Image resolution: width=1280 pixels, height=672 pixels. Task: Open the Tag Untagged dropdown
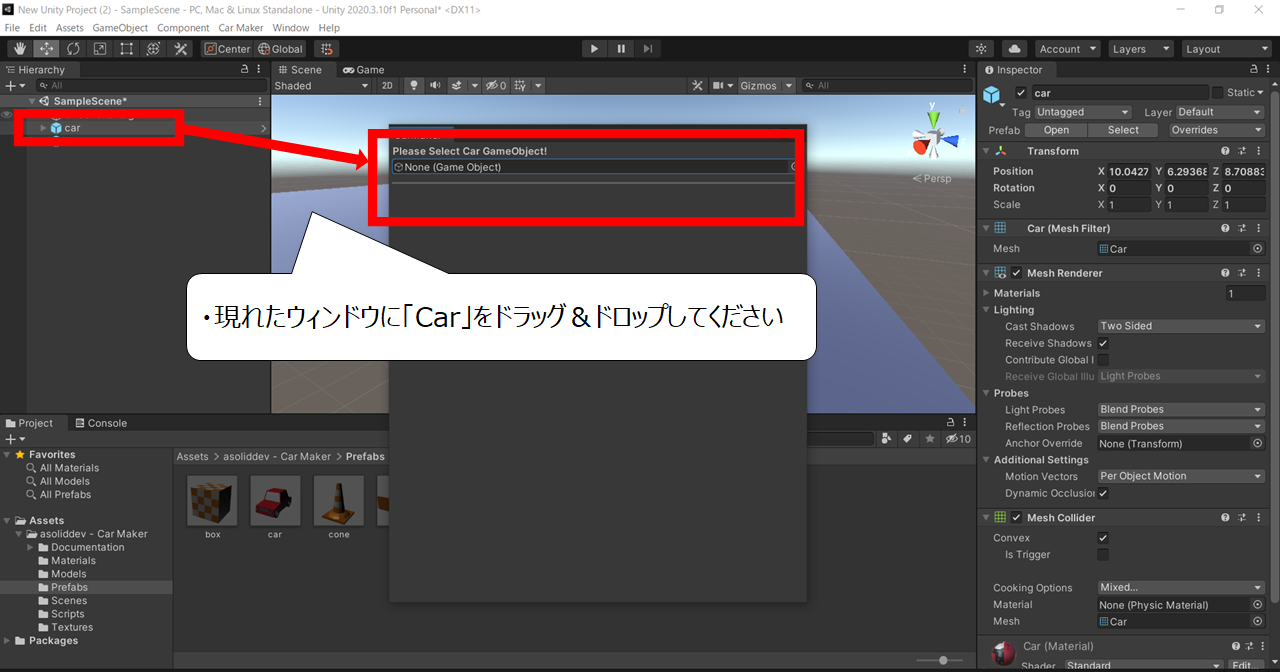coord(1083,113)
